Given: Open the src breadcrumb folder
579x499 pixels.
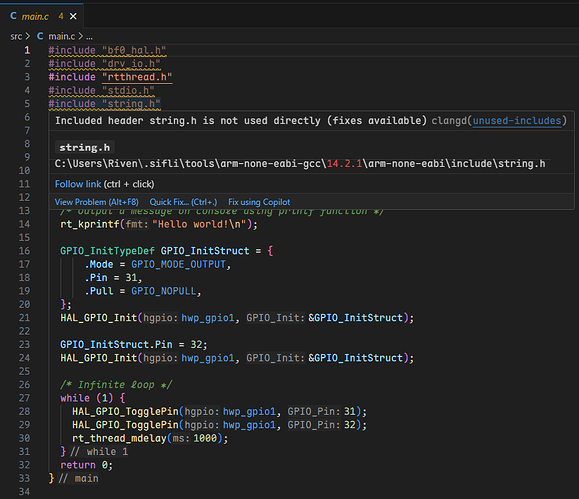Looking at the screenshot, I should (x=16, y=36).
